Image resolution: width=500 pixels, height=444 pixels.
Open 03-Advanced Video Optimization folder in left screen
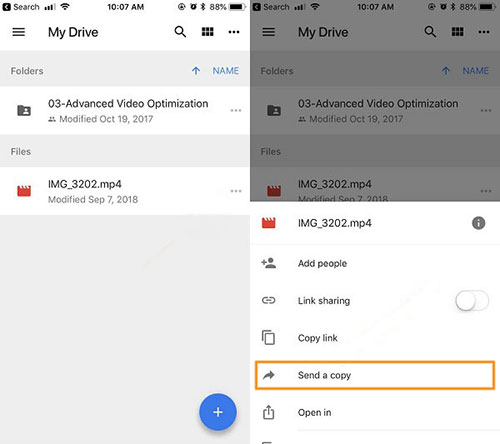[x=125, y=110]
